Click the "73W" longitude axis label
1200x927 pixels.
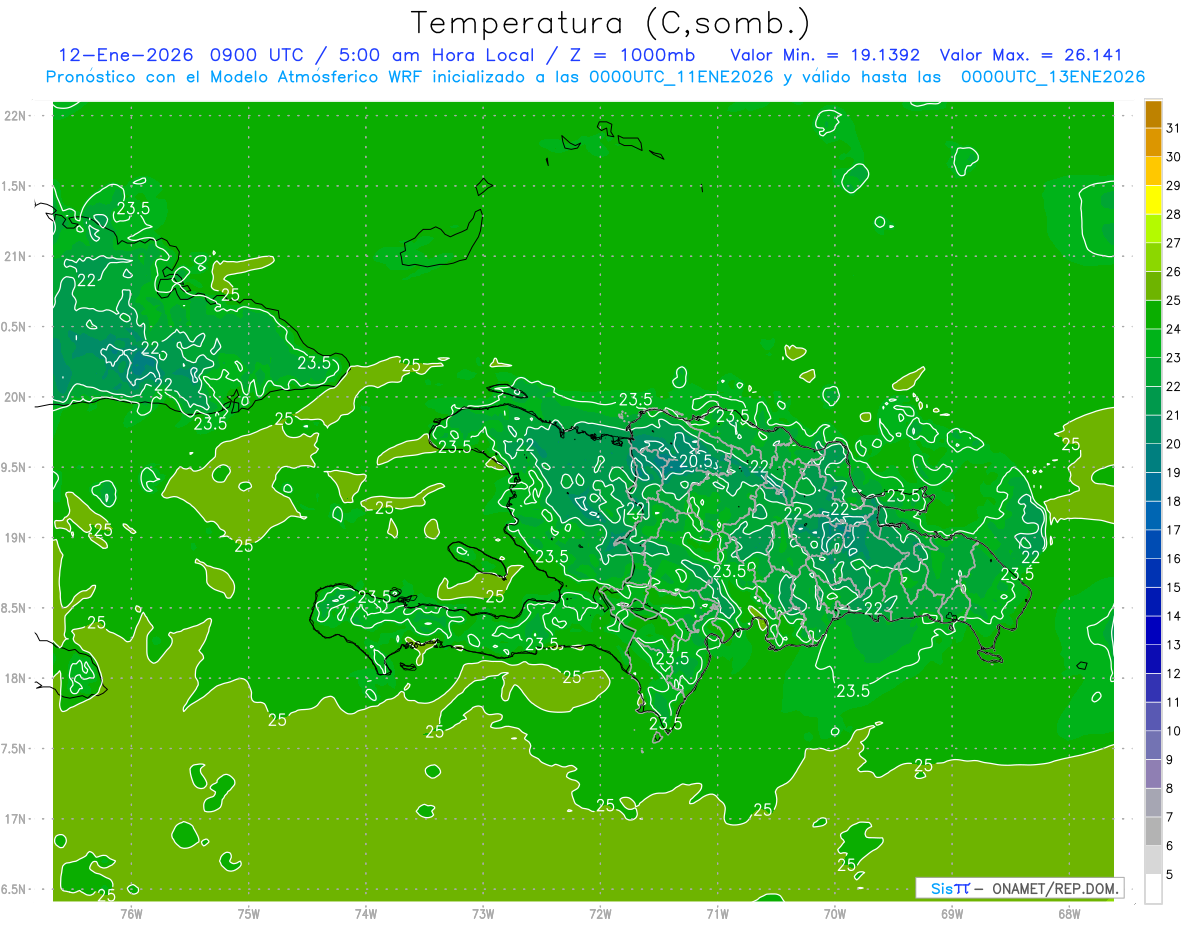pyautogui.click(x=483, y=914)
